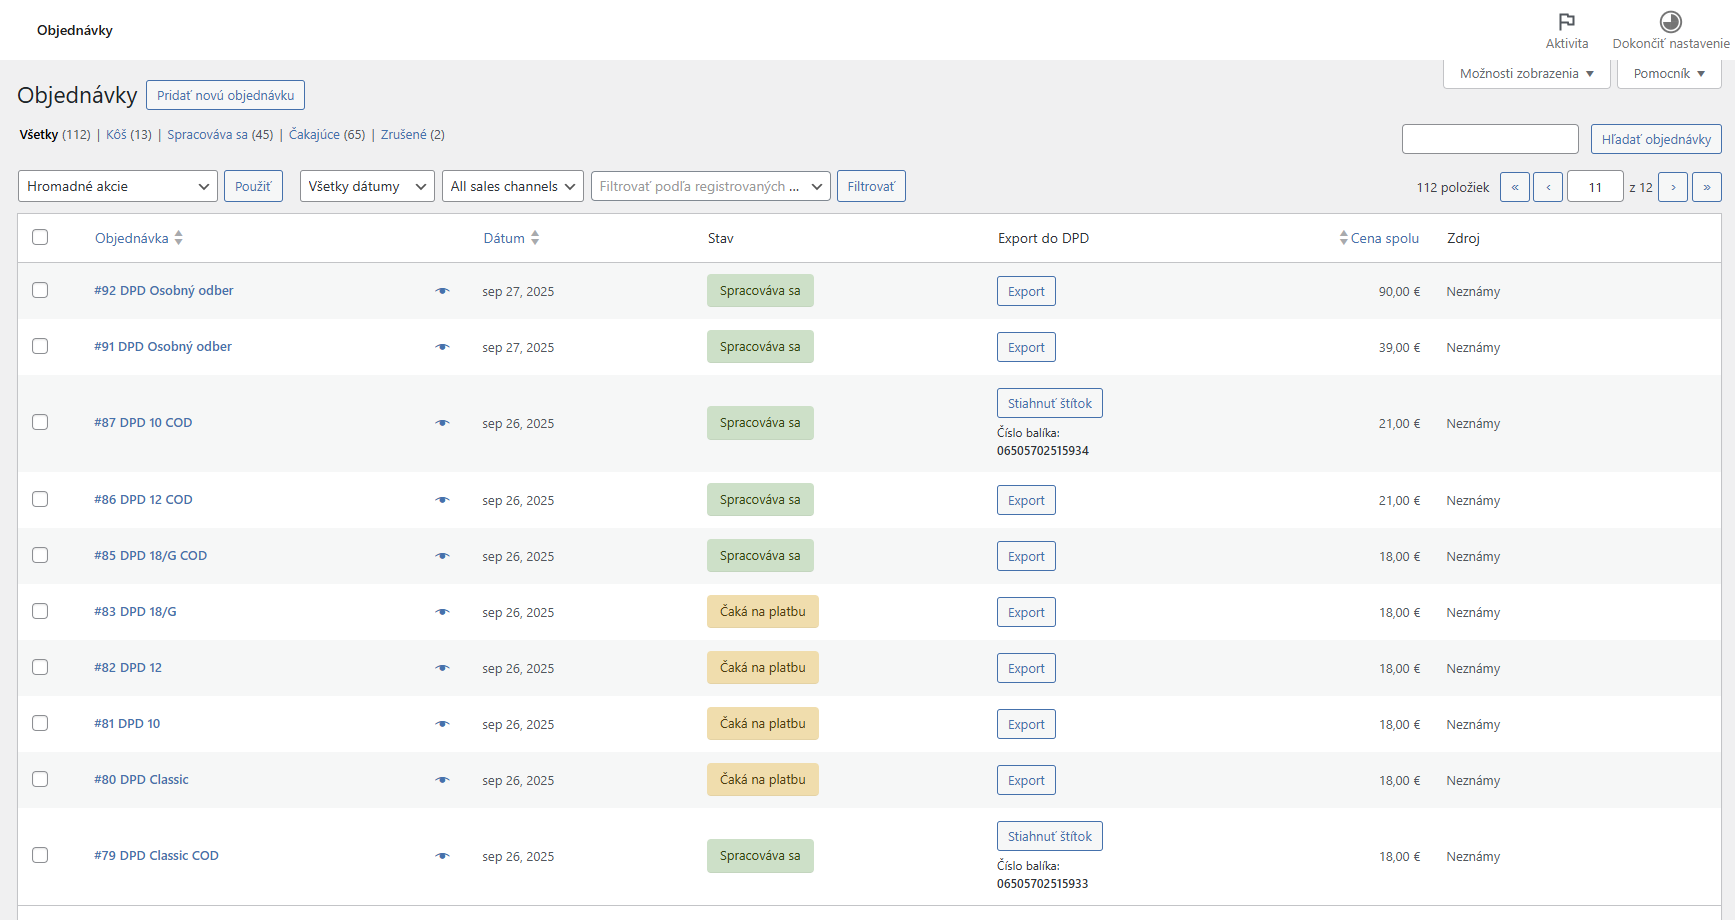Preview order #92 with eye icon
The height and width of the screenshot is (920, 1735).
(x=442, y=291)
